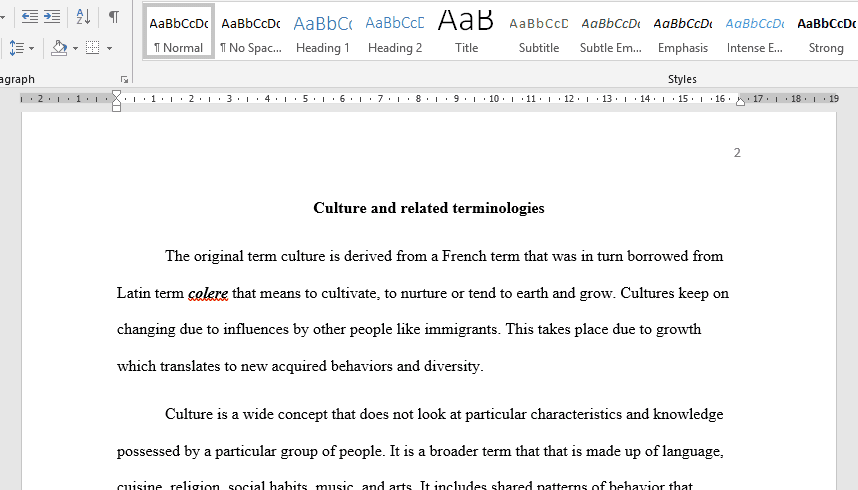
Task: Click the Sort A-Z icon
Action: tap(83, 17)
